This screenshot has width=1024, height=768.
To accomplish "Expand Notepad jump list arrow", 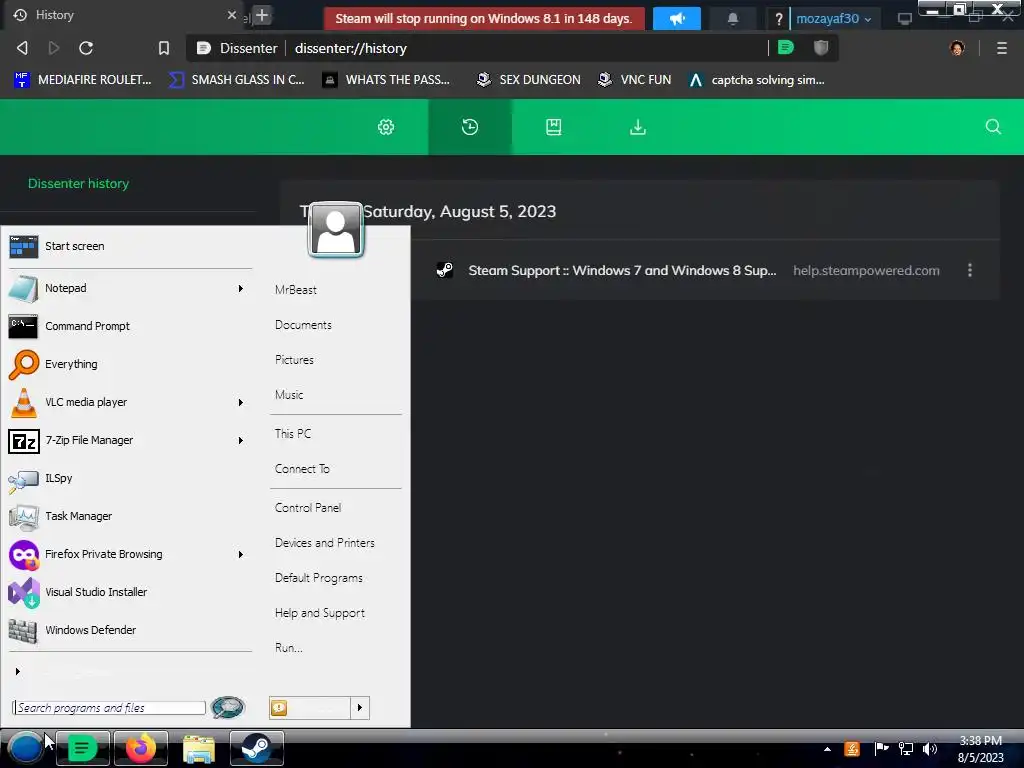I will tap(240, 288).
